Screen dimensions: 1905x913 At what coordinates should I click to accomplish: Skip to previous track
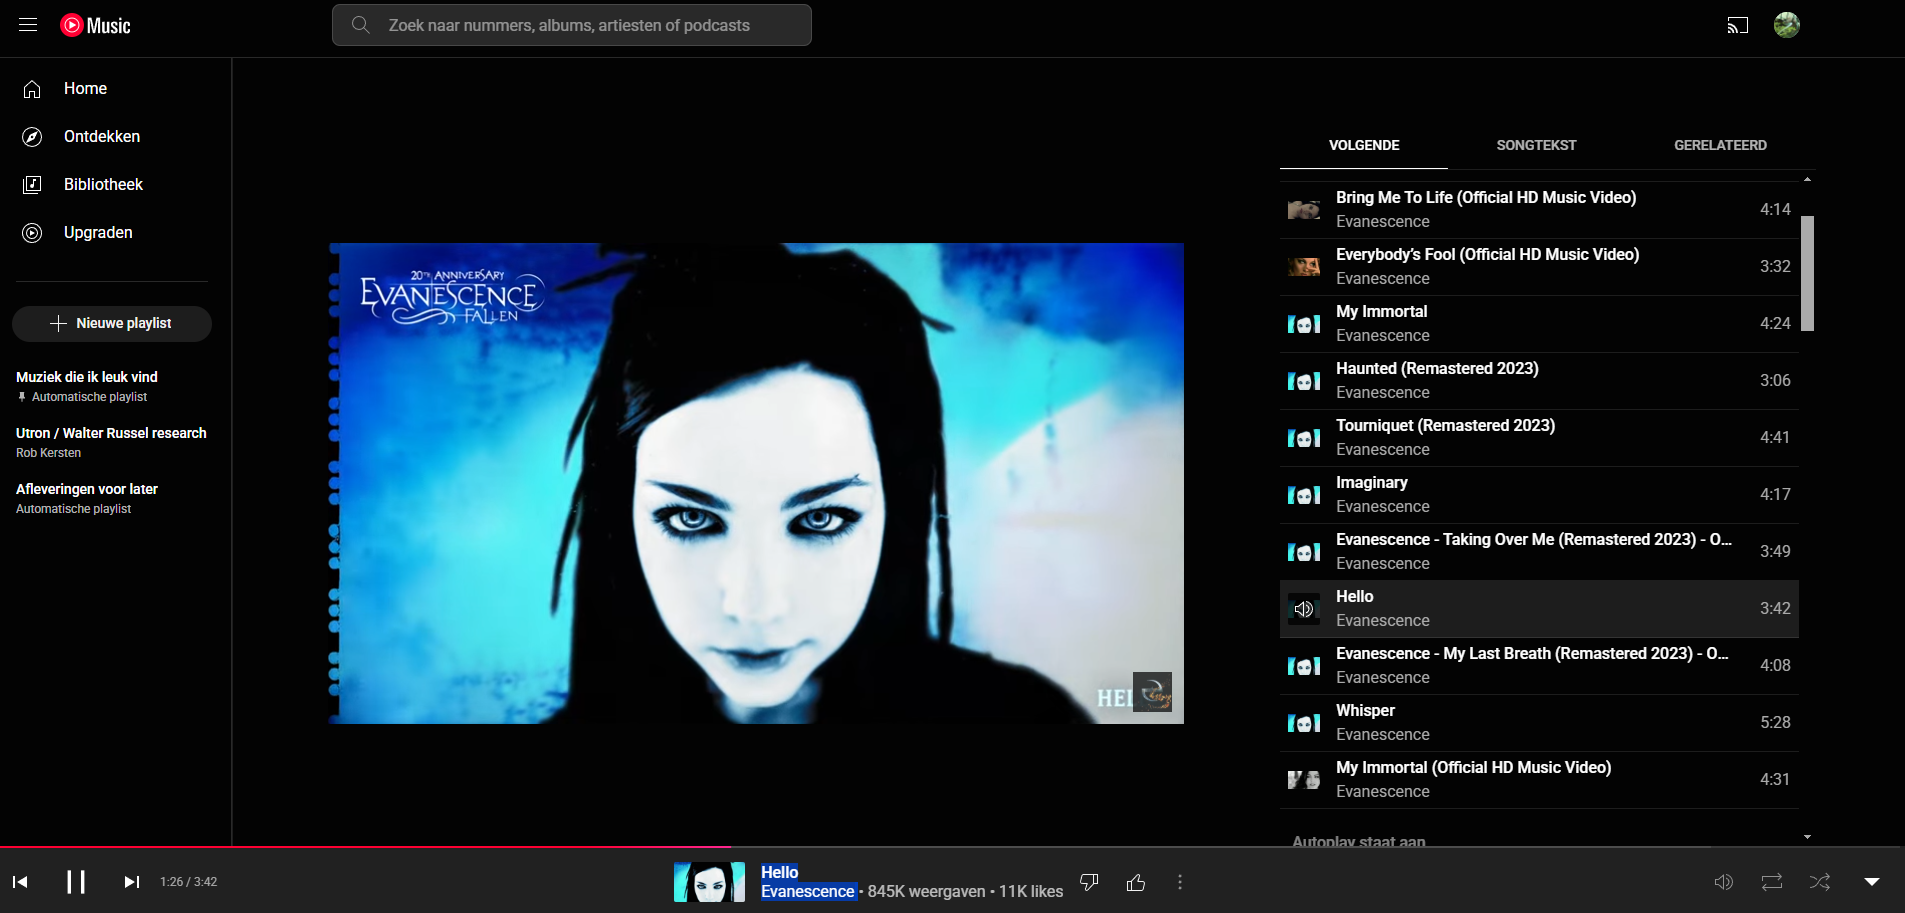[20, 882]
